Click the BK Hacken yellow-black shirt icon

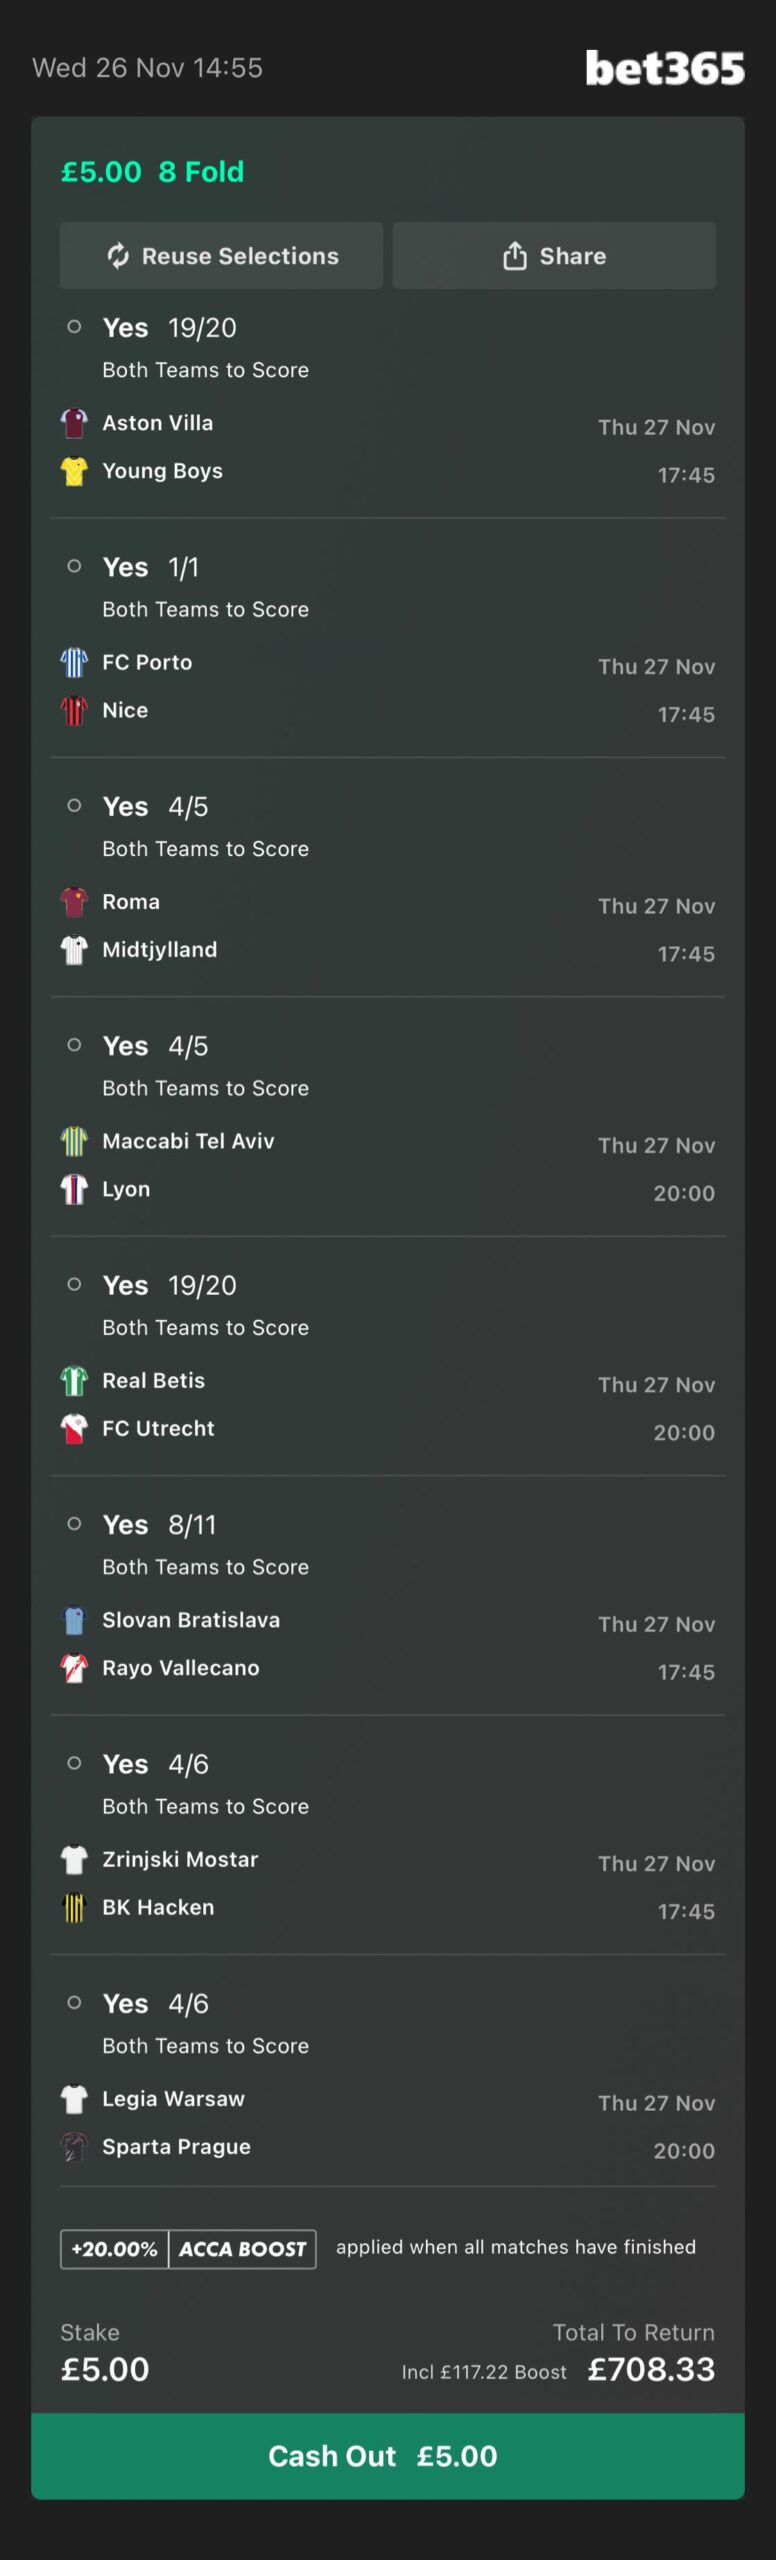(x=74, y=1907)
